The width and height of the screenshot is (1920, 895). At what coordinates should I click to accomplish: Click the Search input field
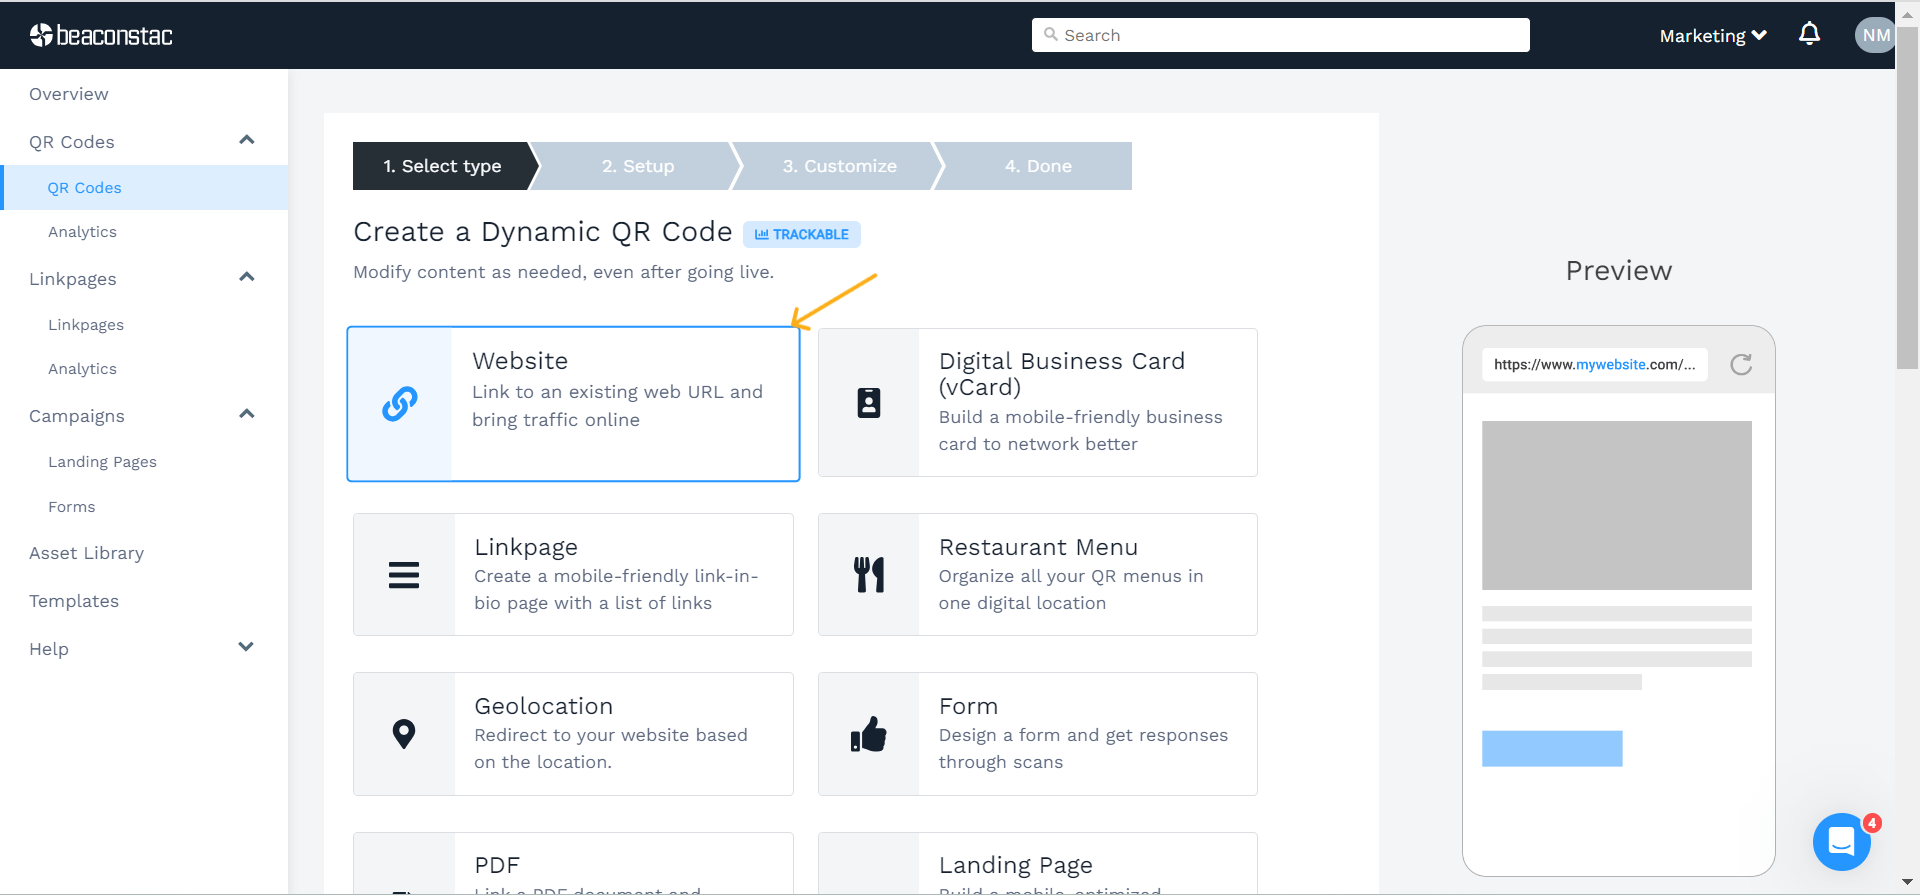point(1280,35)
